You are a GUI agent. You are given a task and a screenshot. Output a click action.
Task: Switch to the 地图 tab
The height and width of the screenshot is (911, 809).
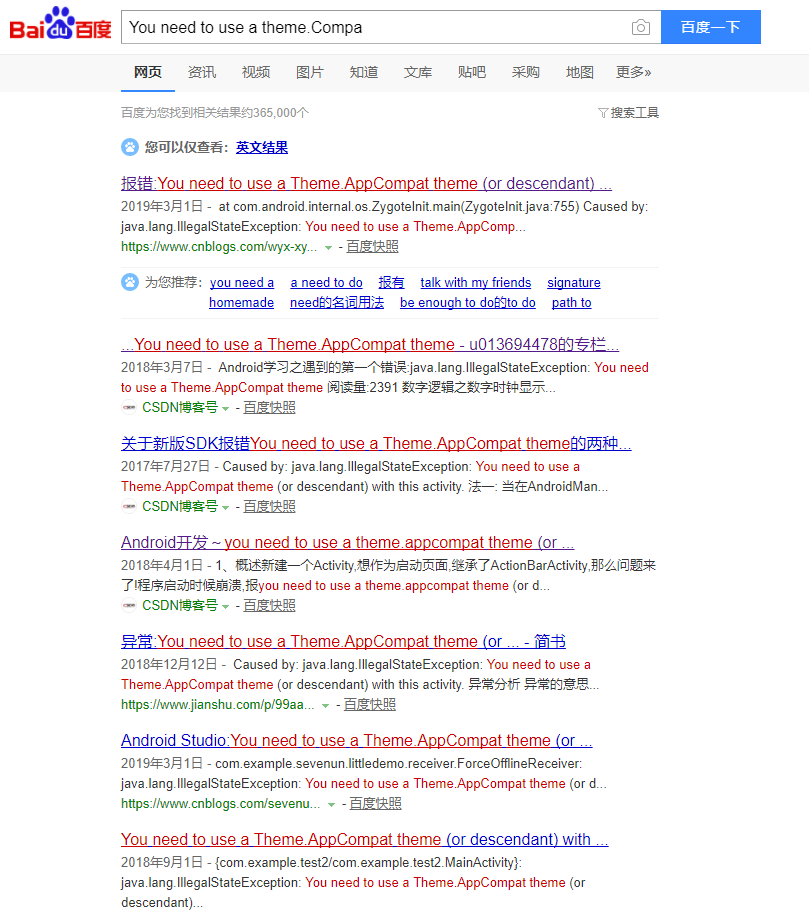[x=579, y=72]
